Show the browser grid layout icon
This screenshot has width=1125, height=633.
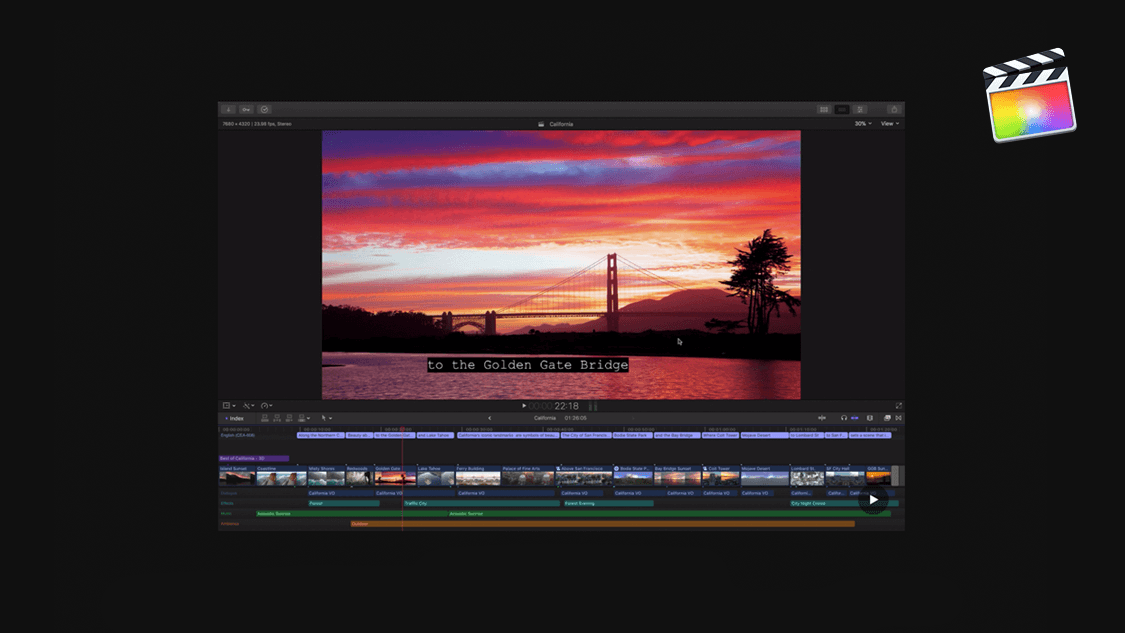tap(824, 110)
